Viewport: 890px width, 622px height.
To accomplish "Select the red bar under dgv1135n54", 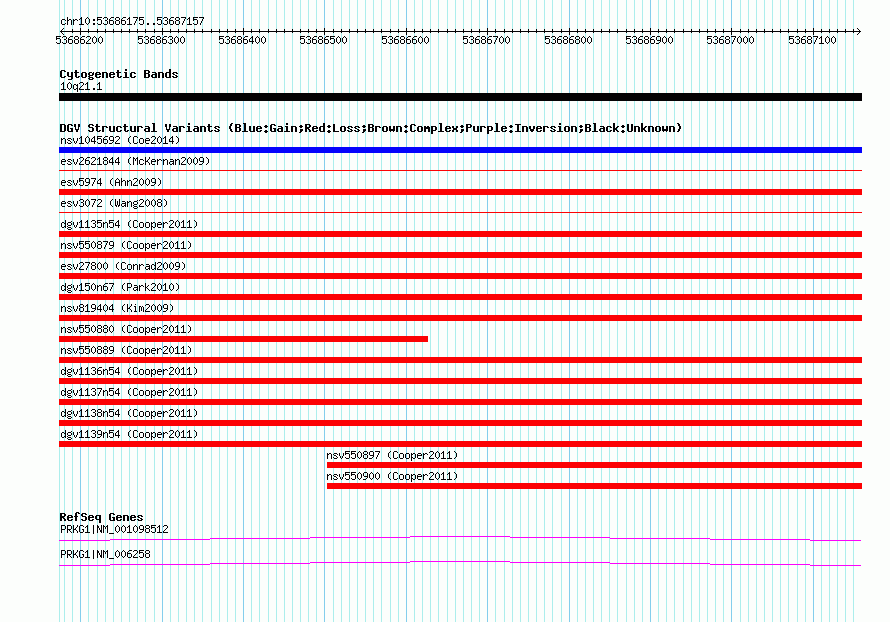I will click(x=460, y=234).
